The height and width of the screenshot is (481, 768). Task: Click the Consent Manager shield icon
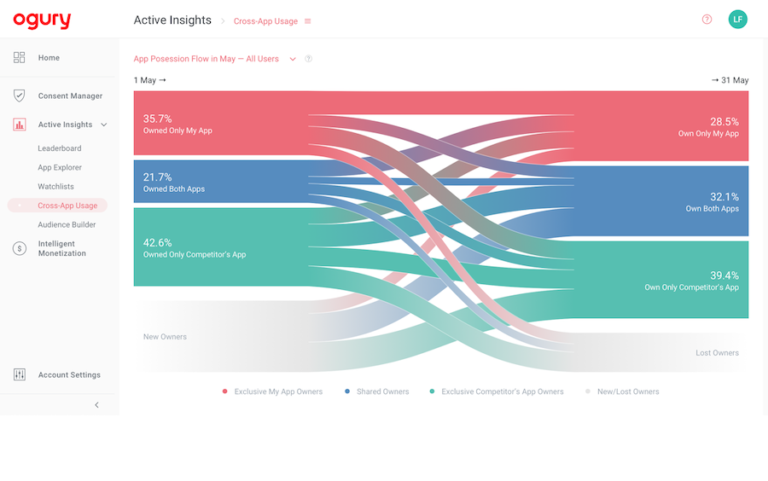pos(19,96)
